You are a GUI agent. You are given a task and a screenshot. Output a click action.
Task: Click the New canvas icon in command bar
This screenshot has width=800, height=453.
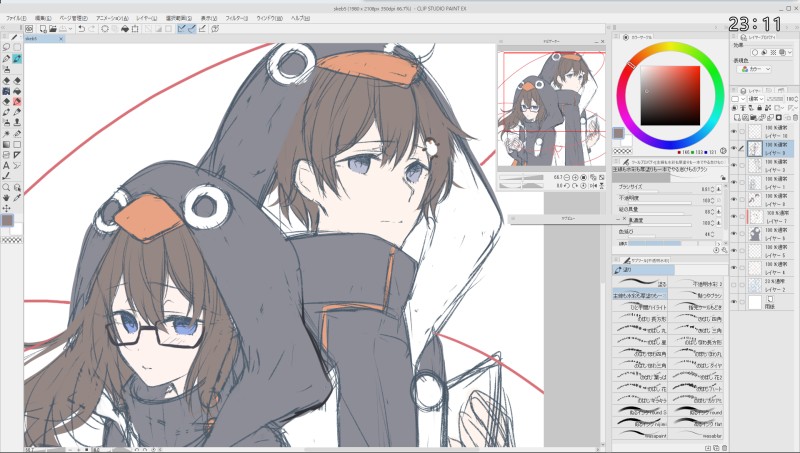tap(43, 29)
